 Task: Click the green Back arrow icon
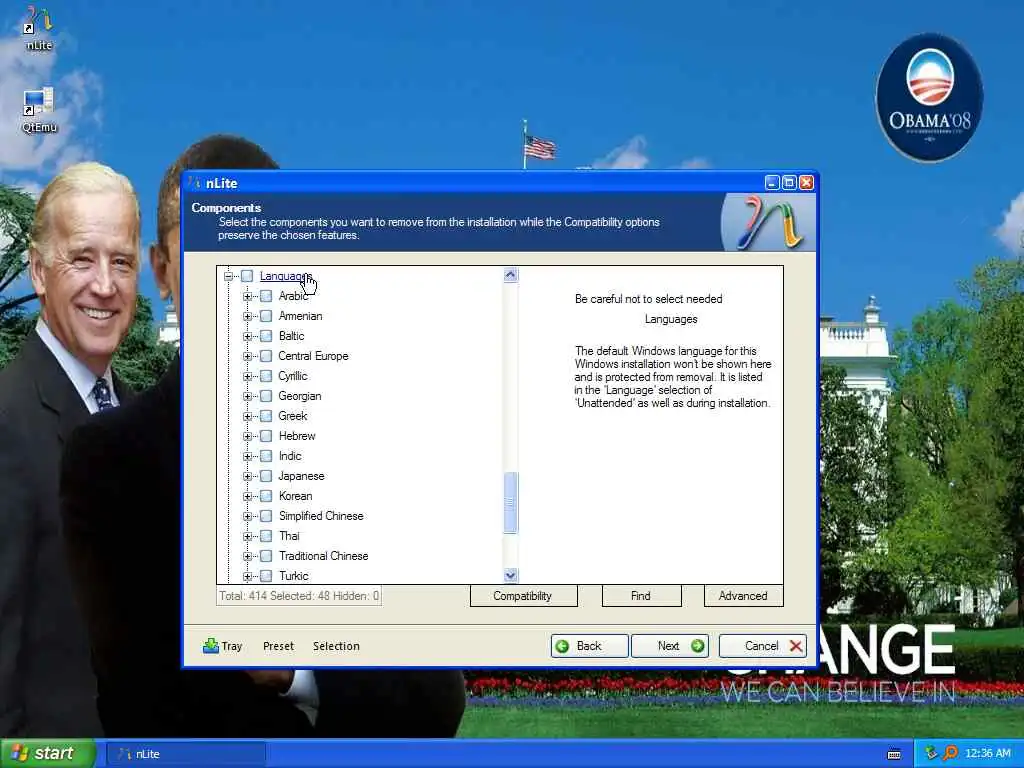click(562, 646)
